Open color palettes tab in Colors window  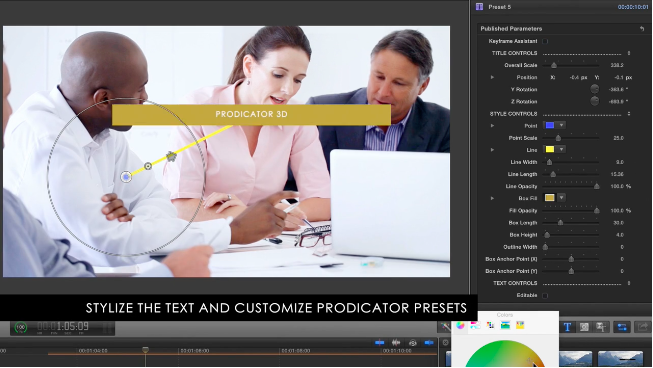coord(490,326)
